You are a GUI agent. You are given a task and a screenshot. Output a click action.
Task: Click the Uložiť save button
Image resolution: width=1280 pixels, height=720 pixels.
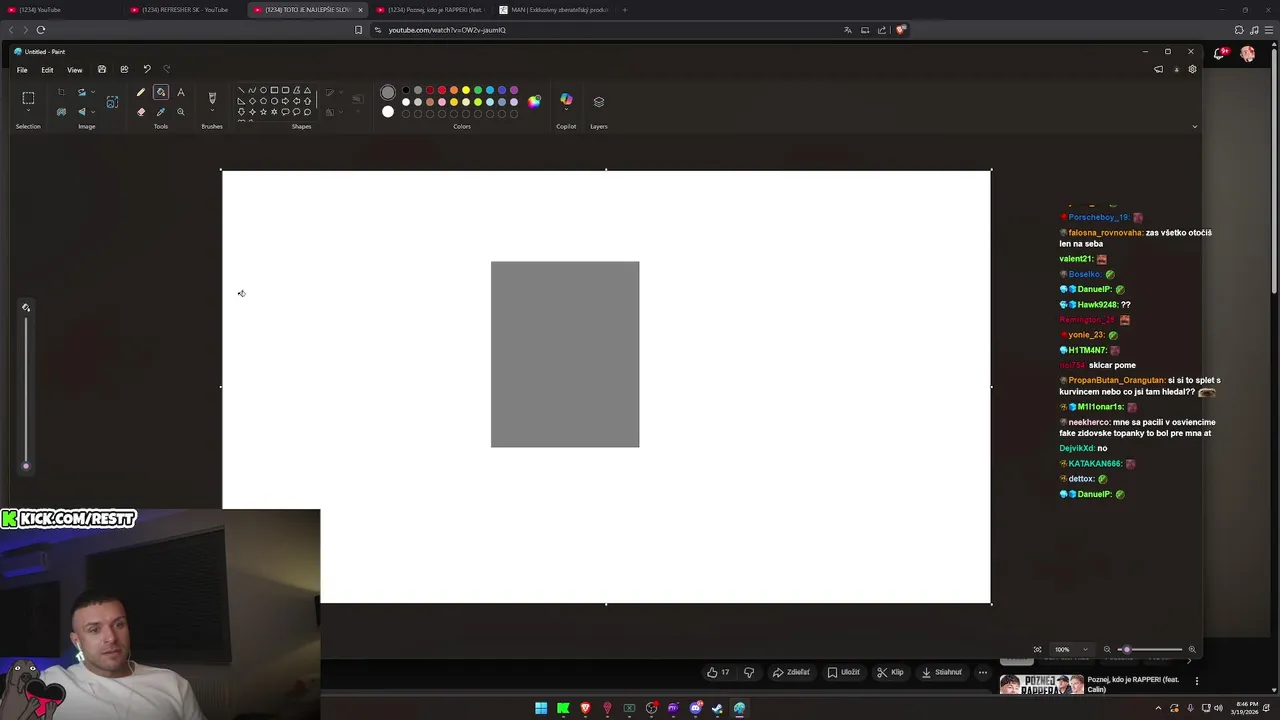843,672
